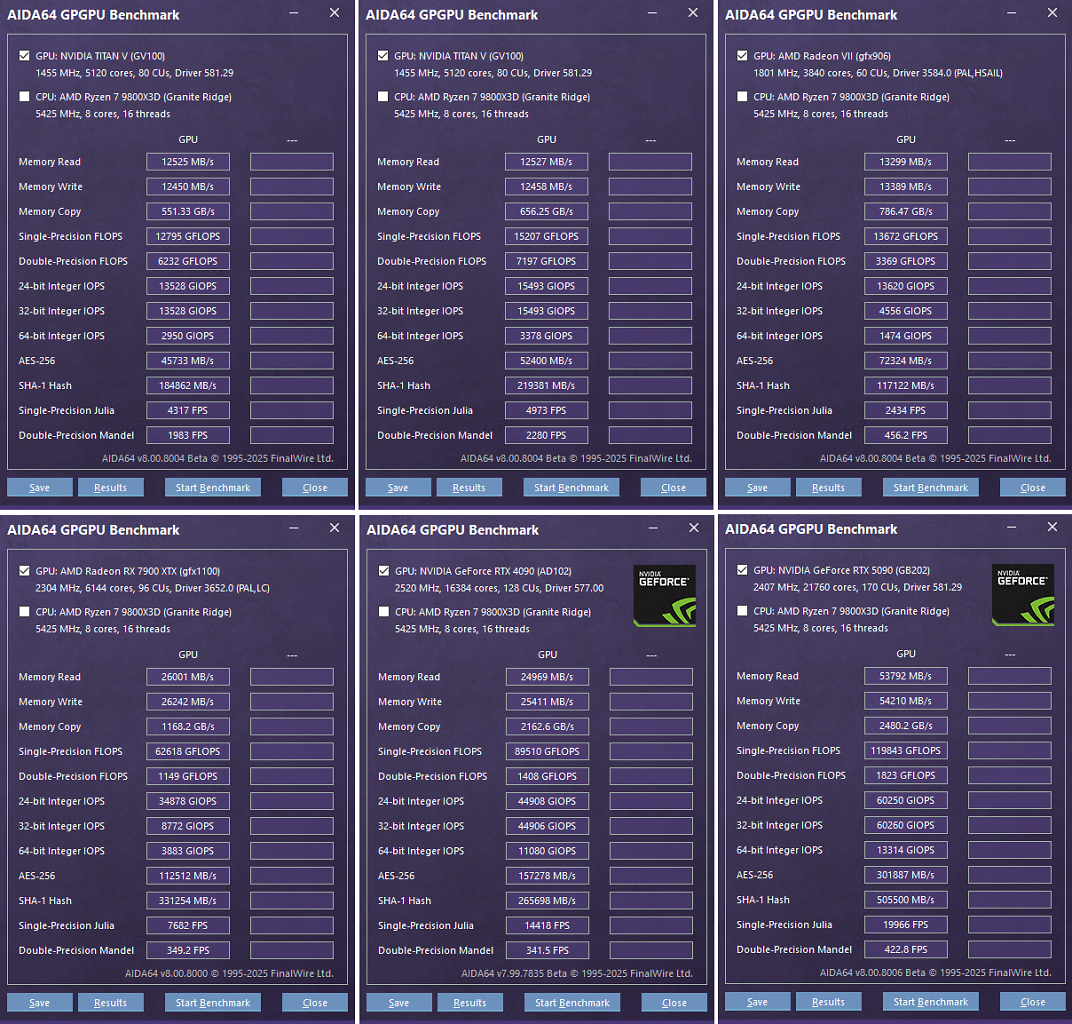Screen dimensions: 1072x1024
Task: Click empty second-column field beside 26001 MB/s
Action: click(x=292, y=677)
